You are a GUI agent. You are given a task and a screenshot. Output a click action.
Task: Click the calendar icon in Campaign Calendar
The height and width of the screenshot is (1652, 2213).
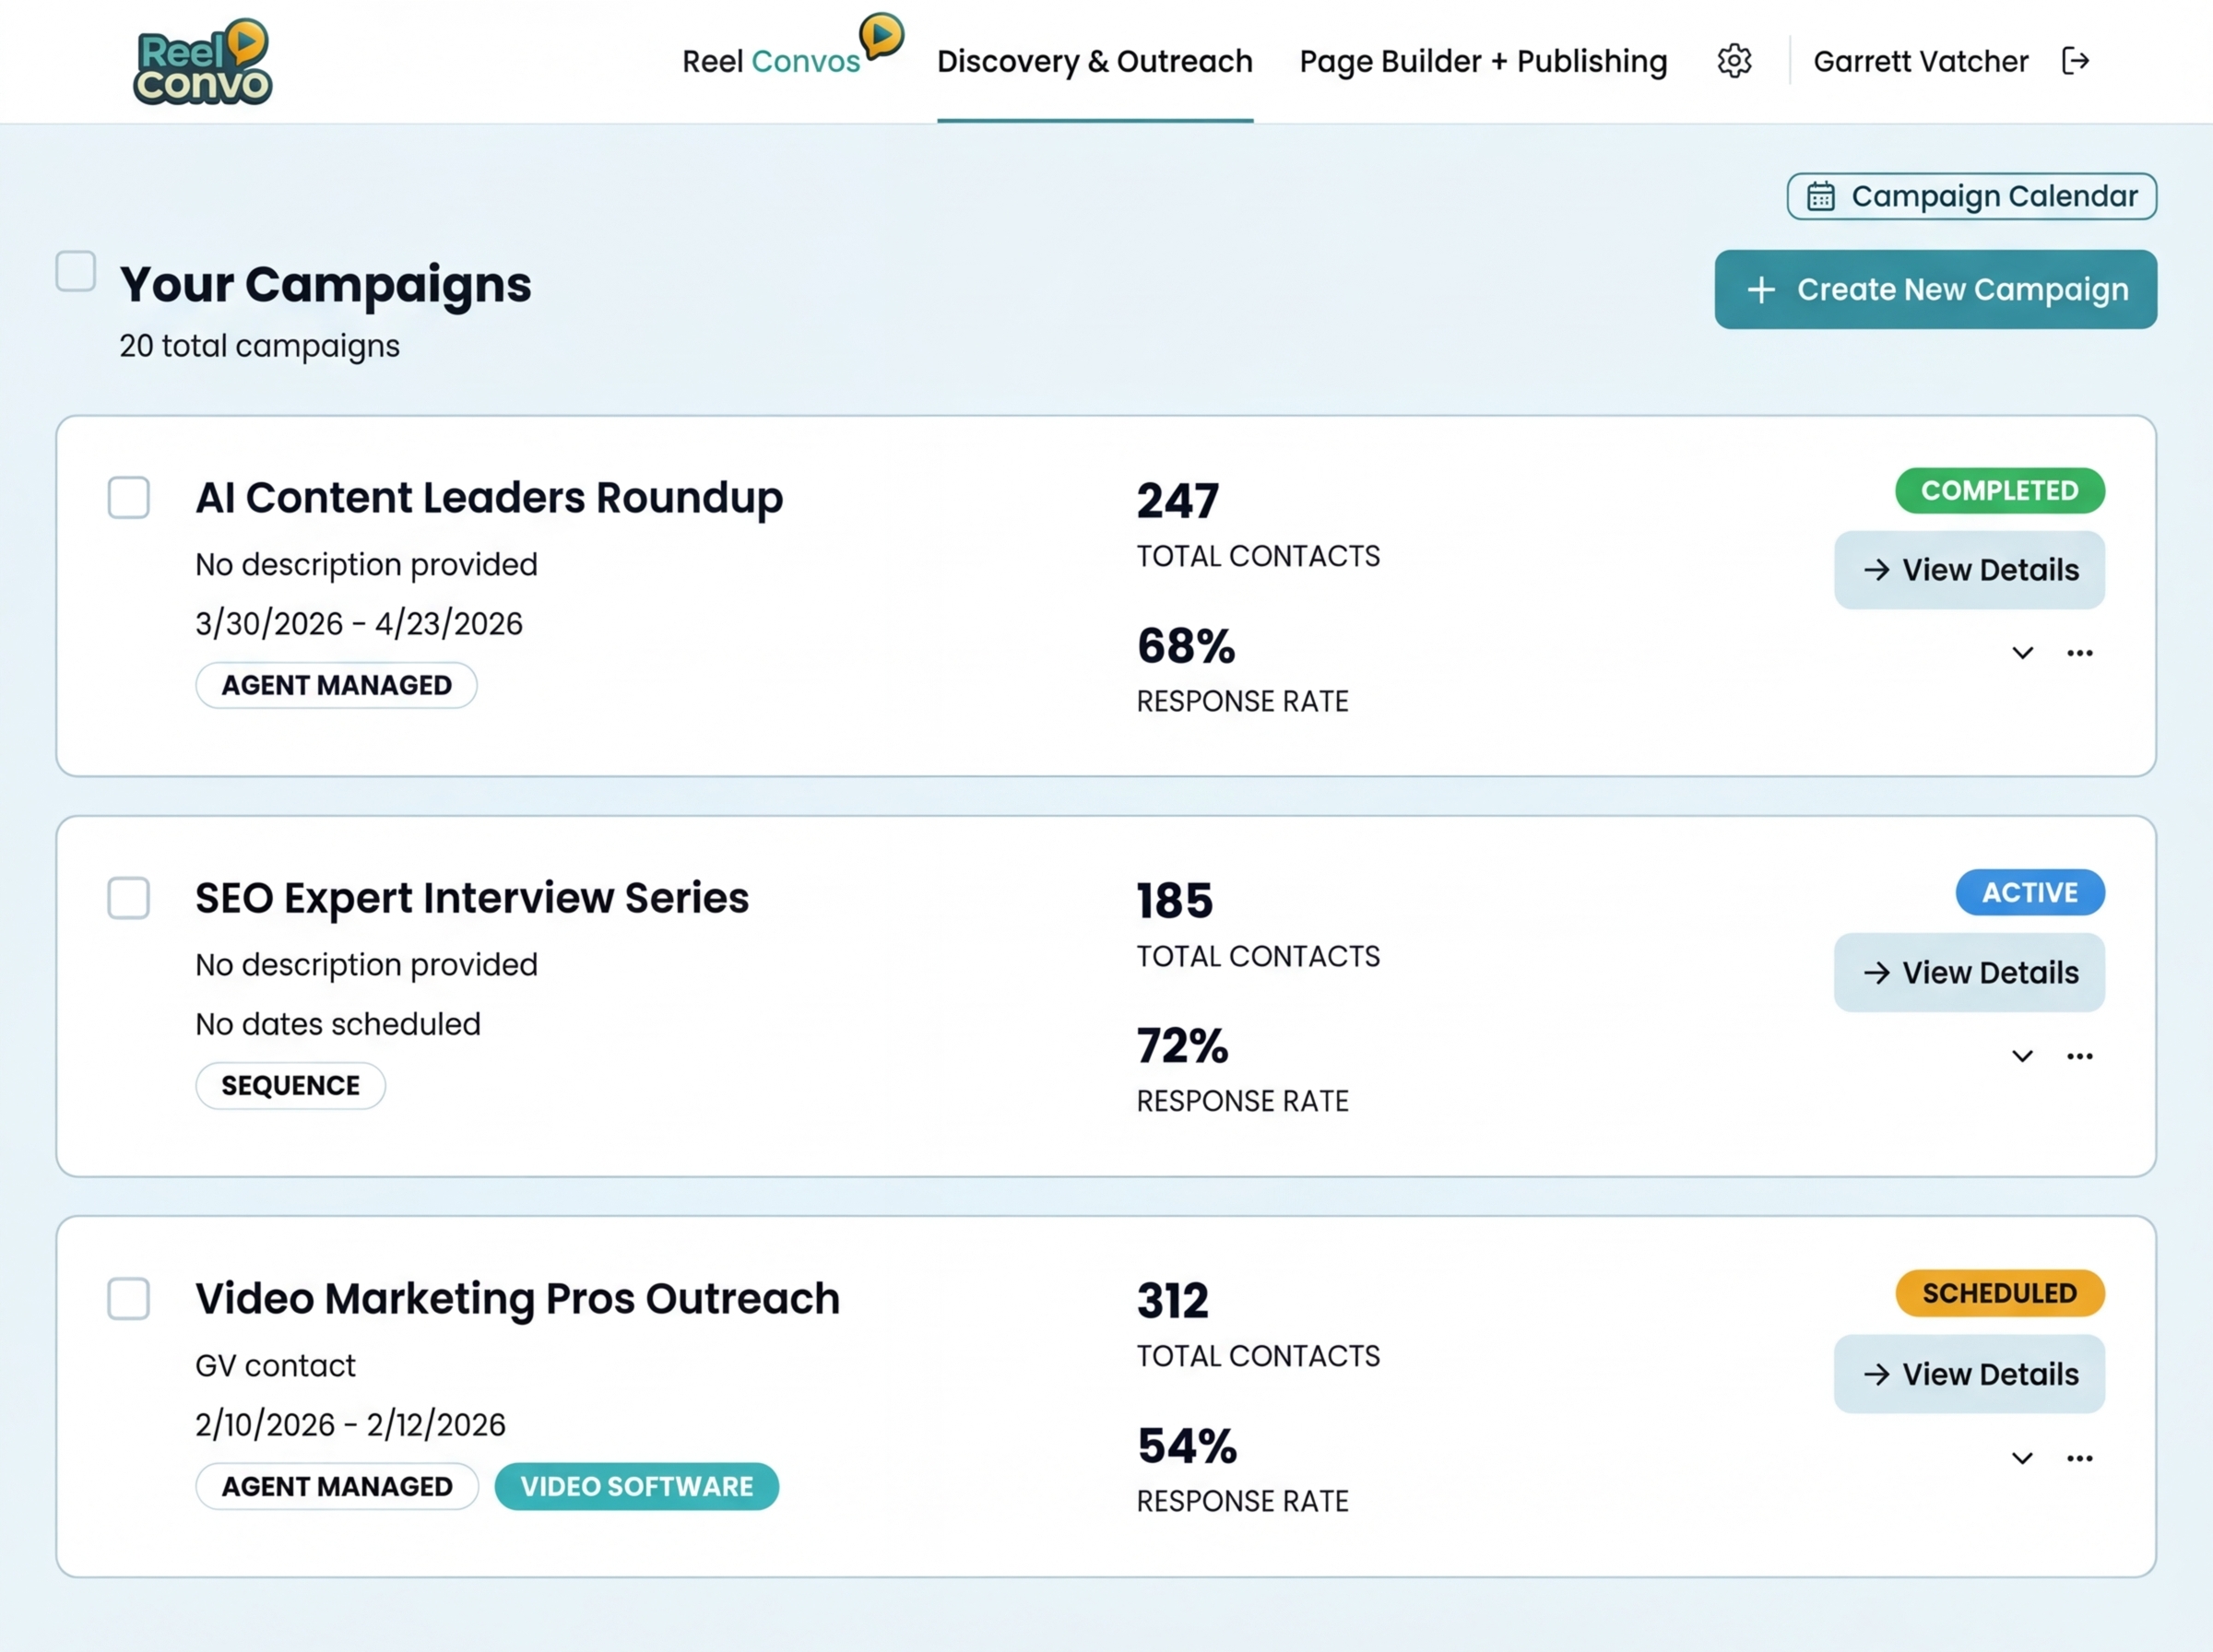click(1820, 196)
